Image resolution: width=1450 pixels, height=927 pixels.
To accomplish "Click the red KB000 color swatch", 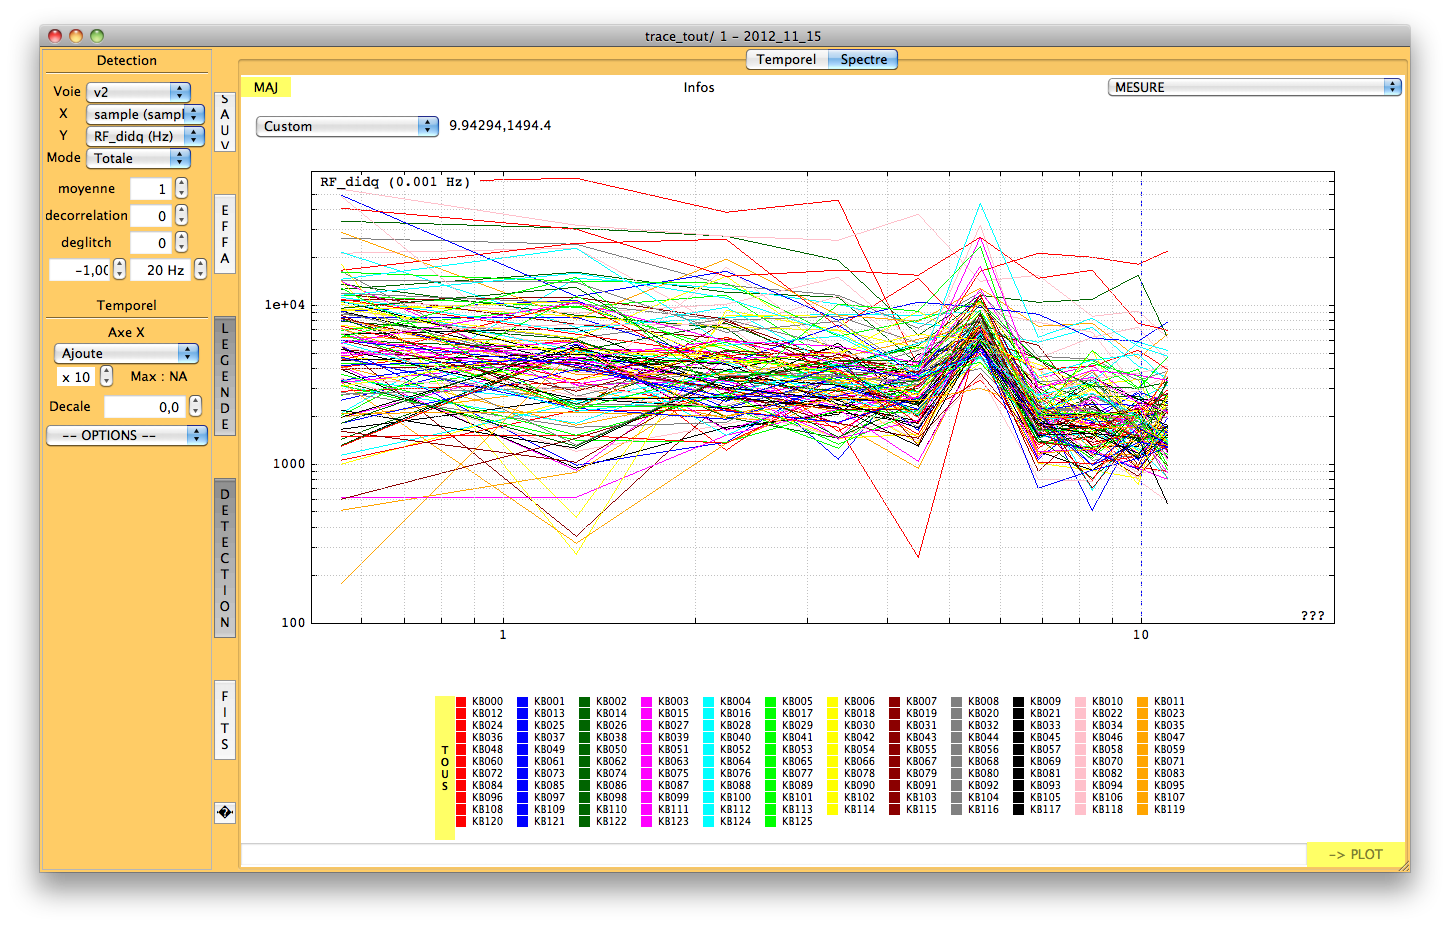I will [x=461, y=702].
